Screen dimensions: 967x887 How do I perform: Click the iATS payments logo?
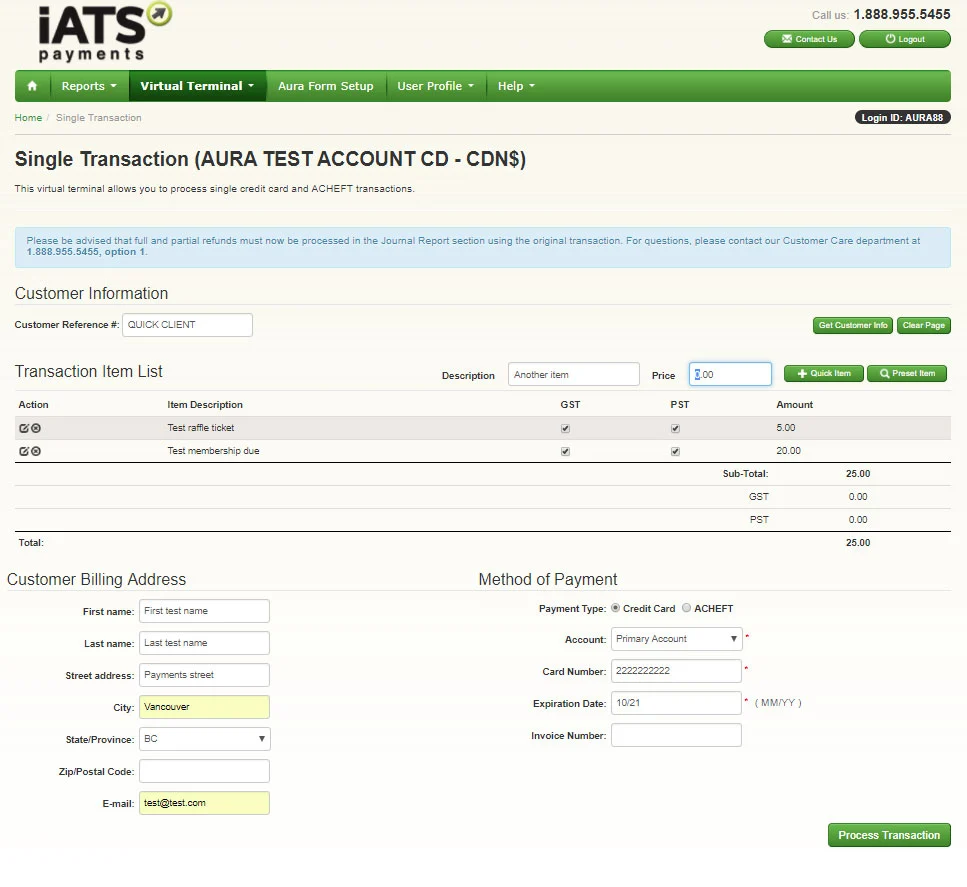point(104,32)
